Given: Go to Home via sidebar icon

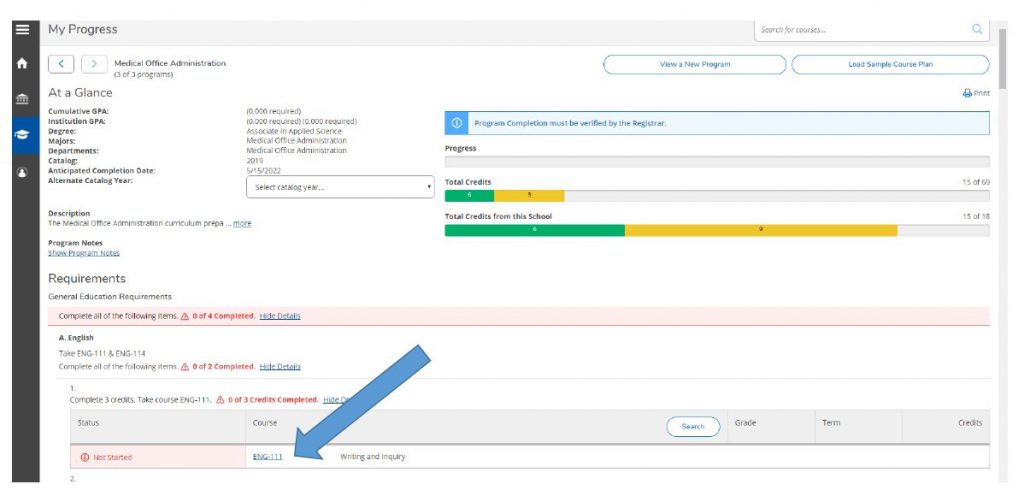Looking at the screenshot, I should click(x=22, y=63).
